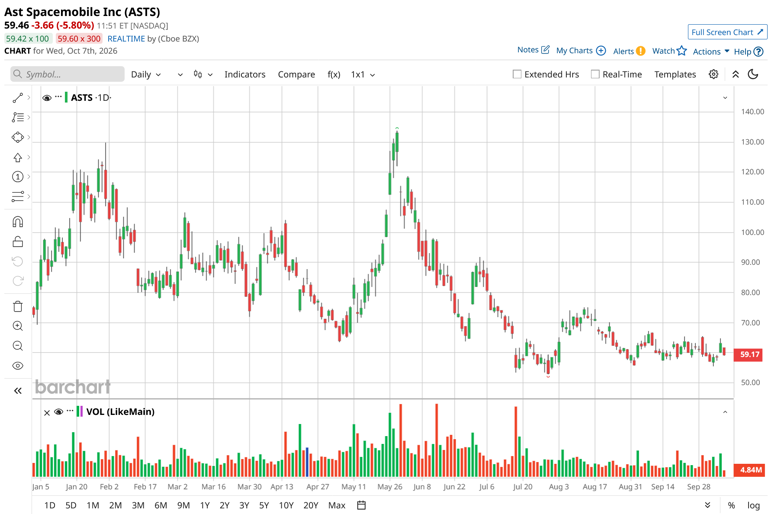Open the f(x) expressions tool

tap(334, 74)
